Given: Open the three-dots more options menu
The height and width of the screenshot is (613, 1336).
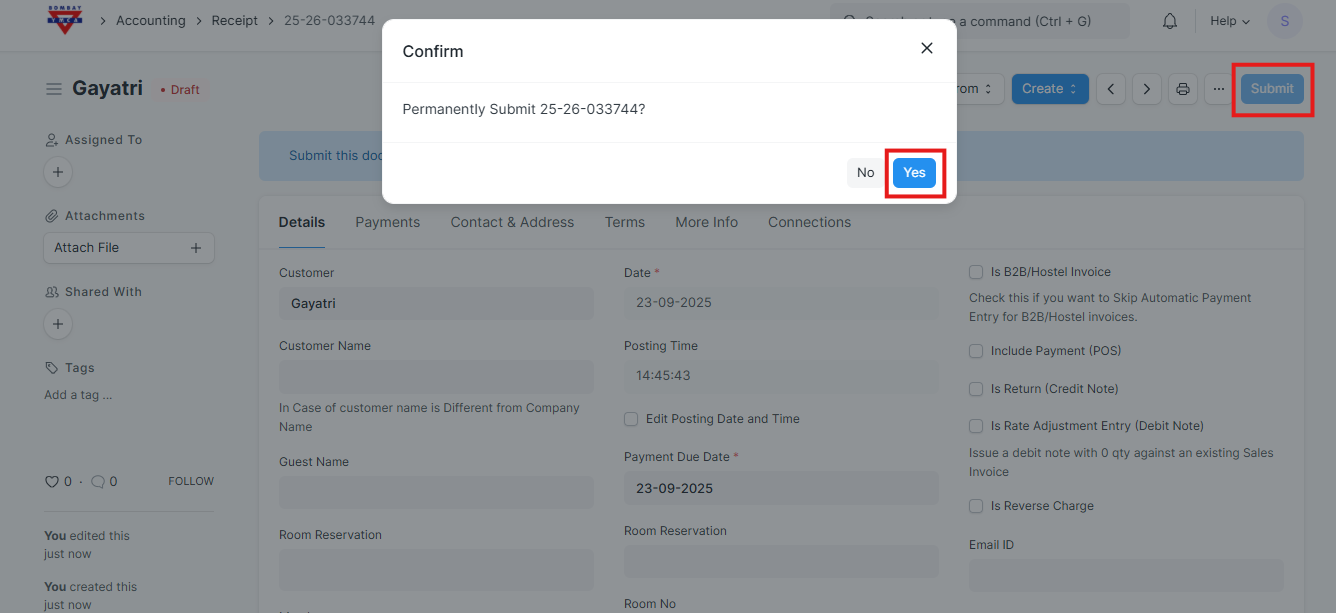Looking at the screenshot, I should [1218, 89].
